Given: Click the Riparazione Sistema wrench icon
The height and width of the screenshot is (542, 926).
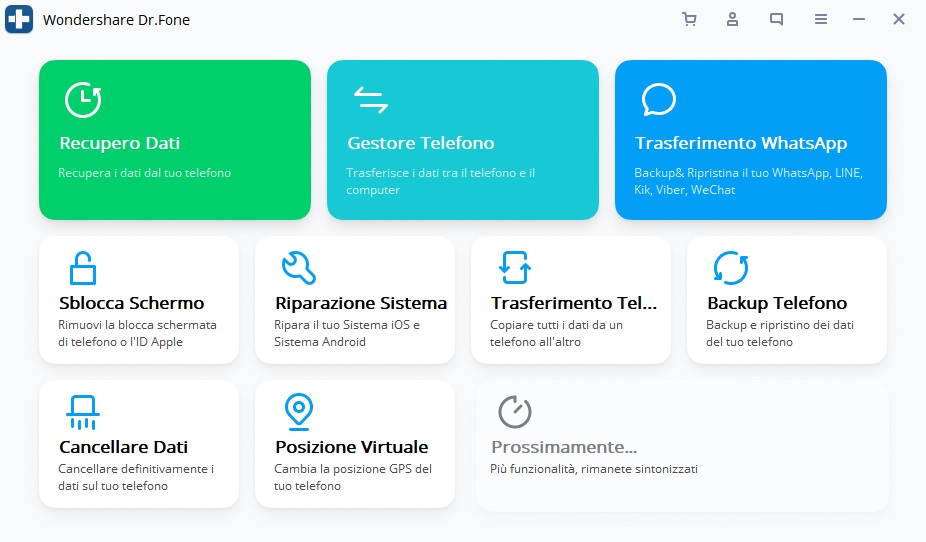Looking at the screenshot, I should tap(299, 268).
